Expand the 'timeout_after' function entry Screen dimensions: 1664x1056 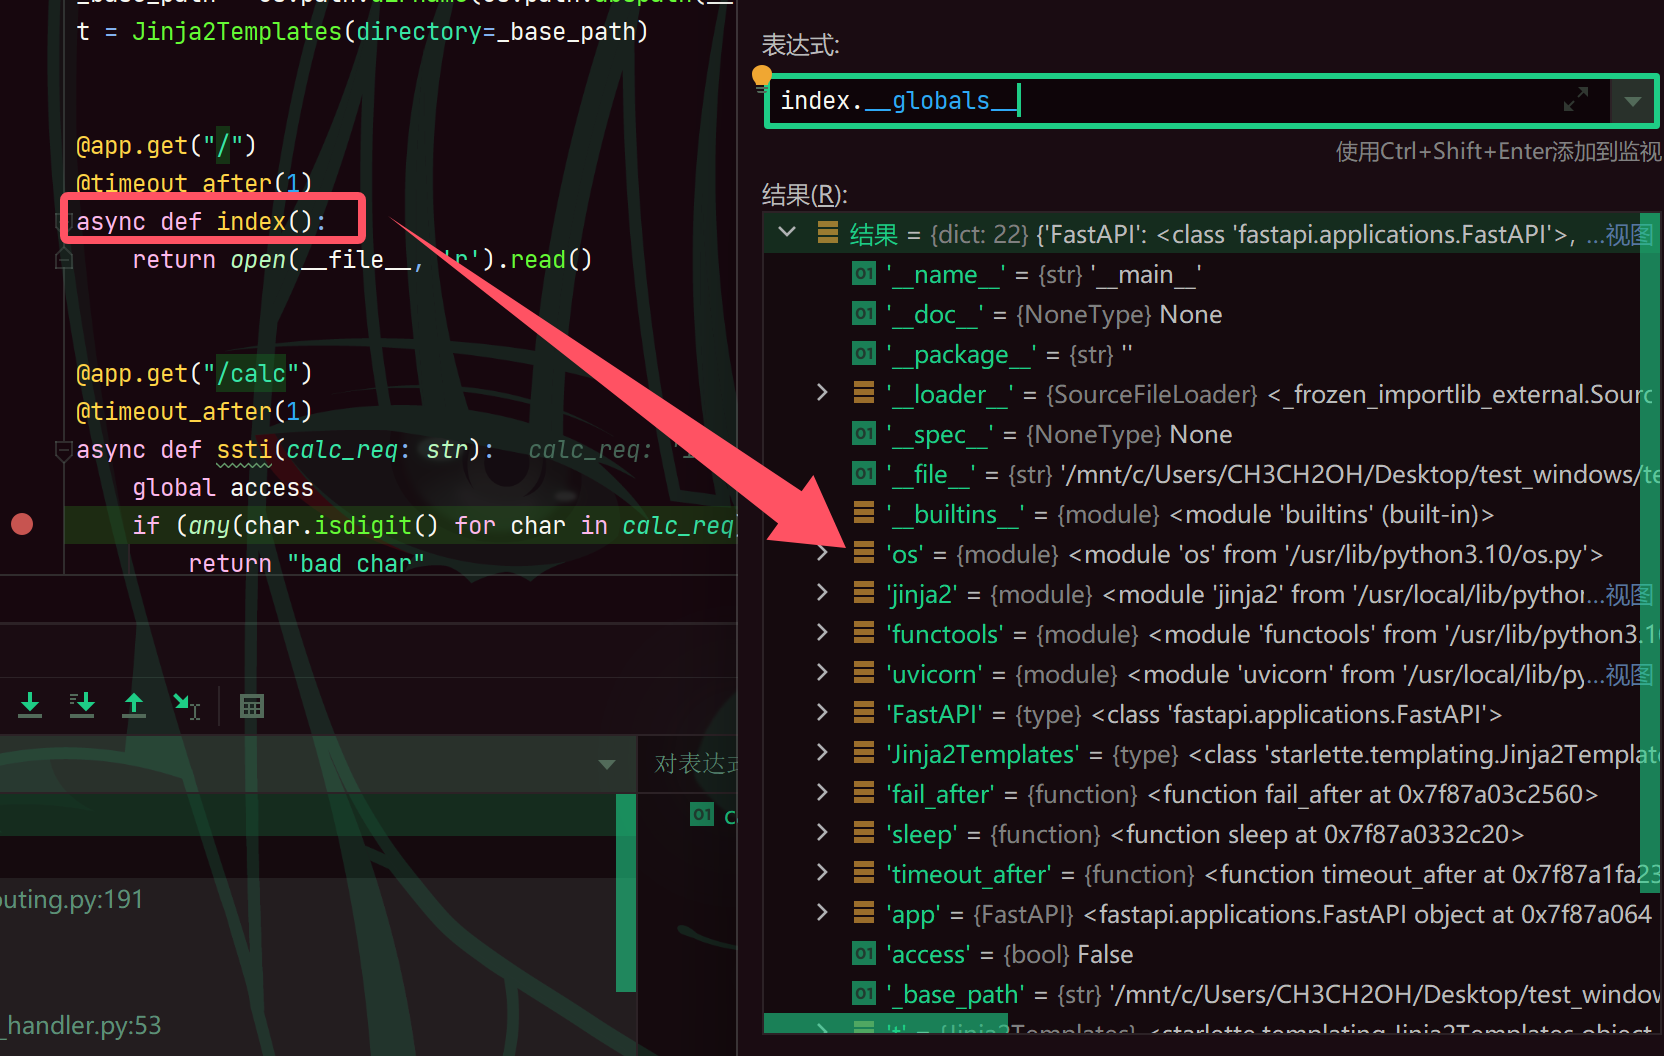point(822,873)
